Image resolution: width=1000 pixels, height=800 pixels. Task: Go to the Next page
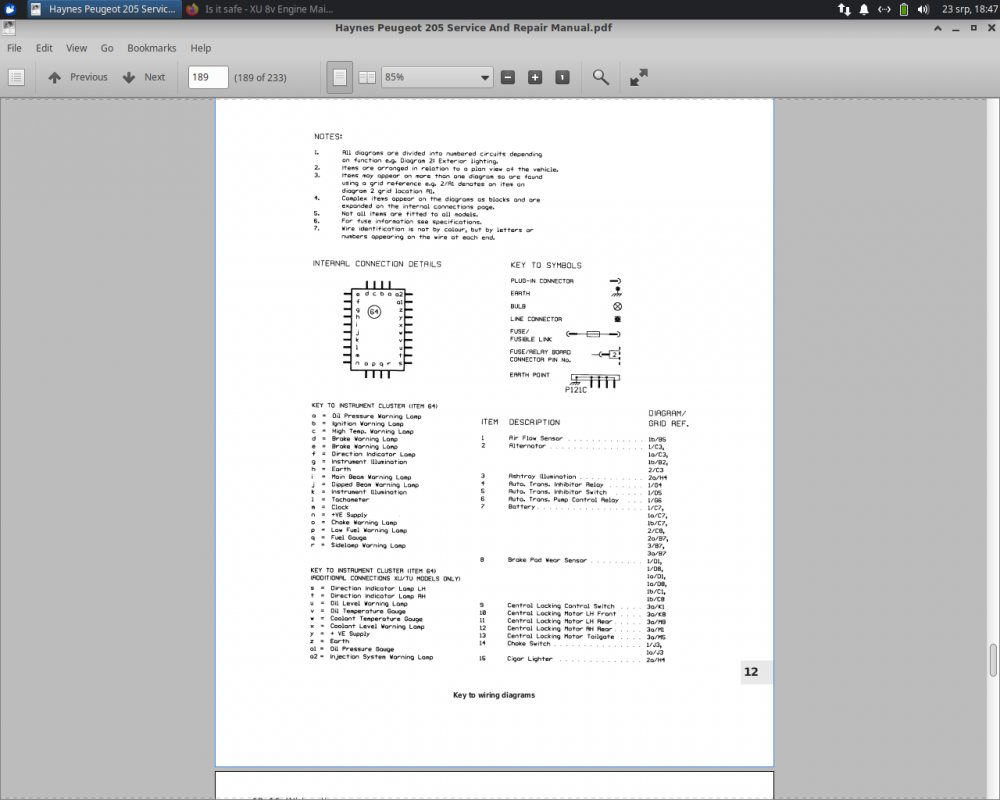pyautogui.click(x=144, y=77)
